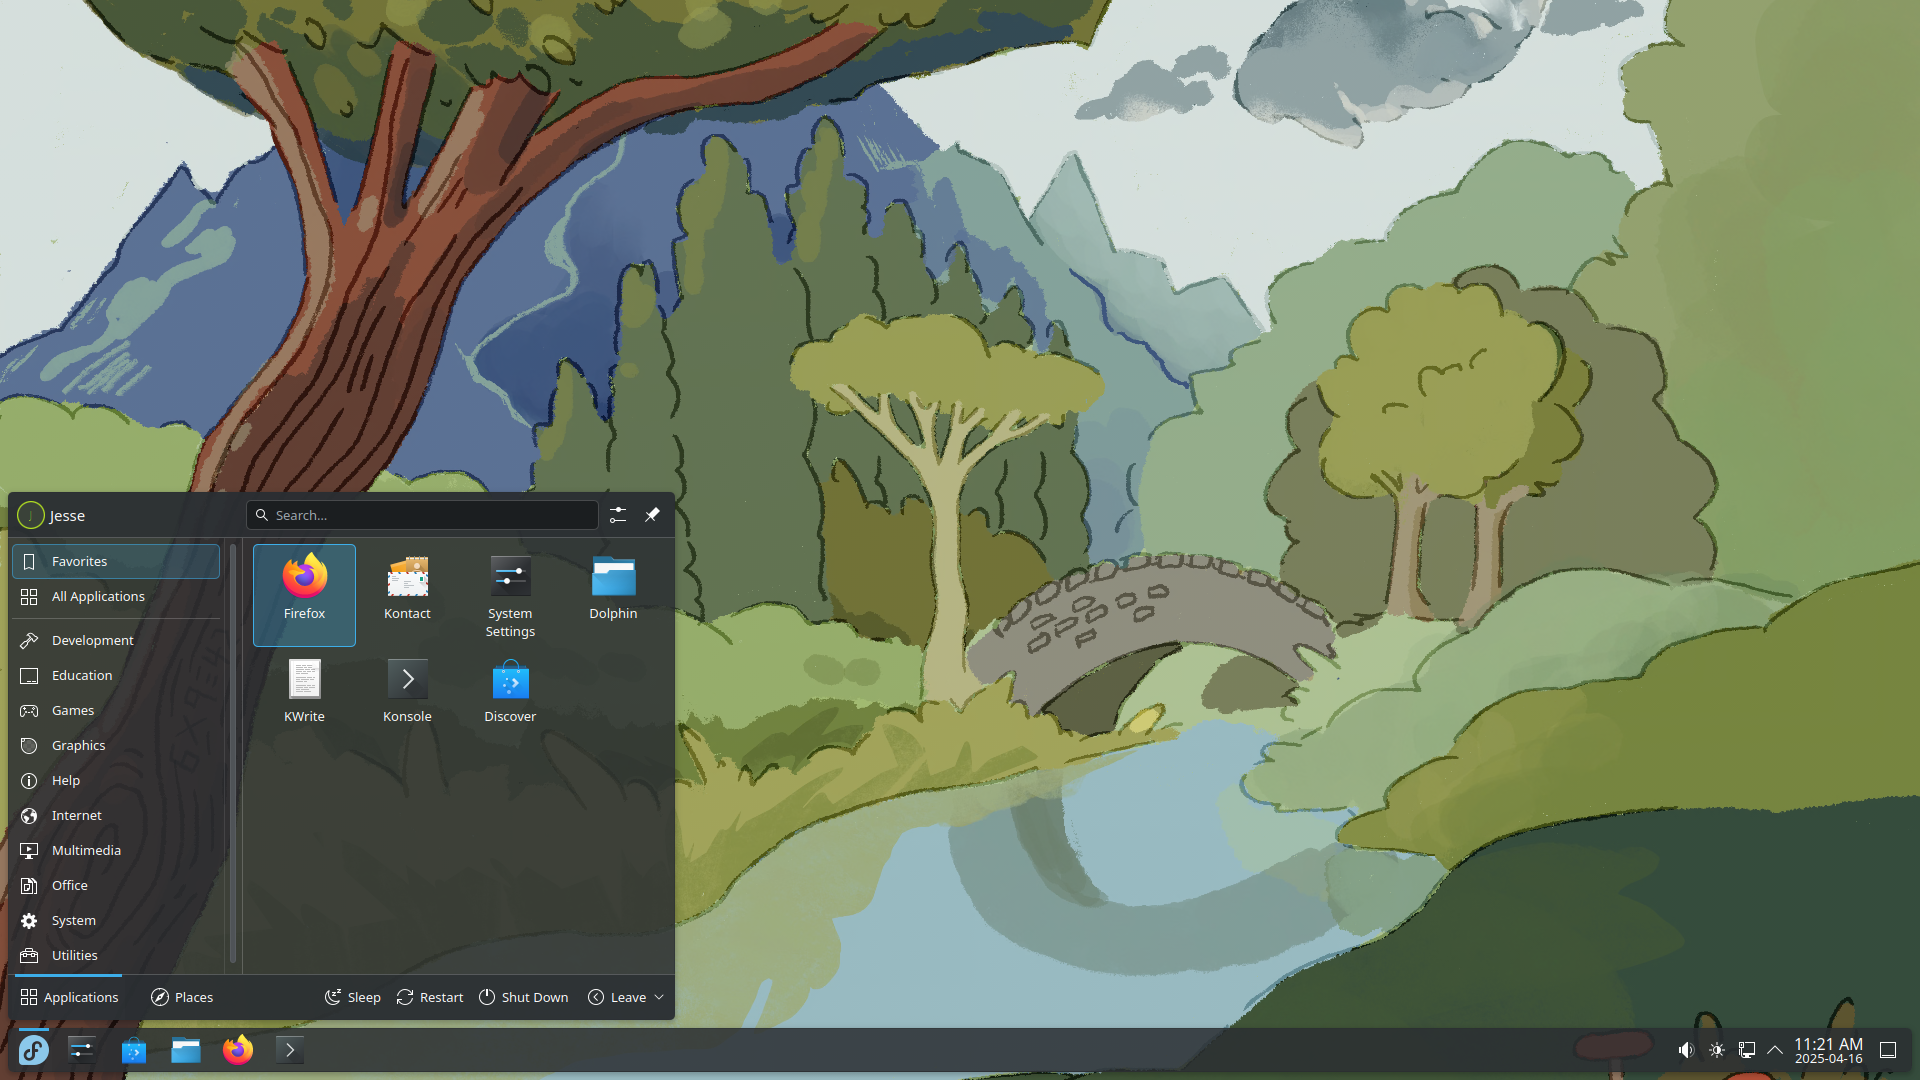Launch Firefox from the Favorites grid
The width and height of the screenshot is (1920, 1080).
[304, 595]
